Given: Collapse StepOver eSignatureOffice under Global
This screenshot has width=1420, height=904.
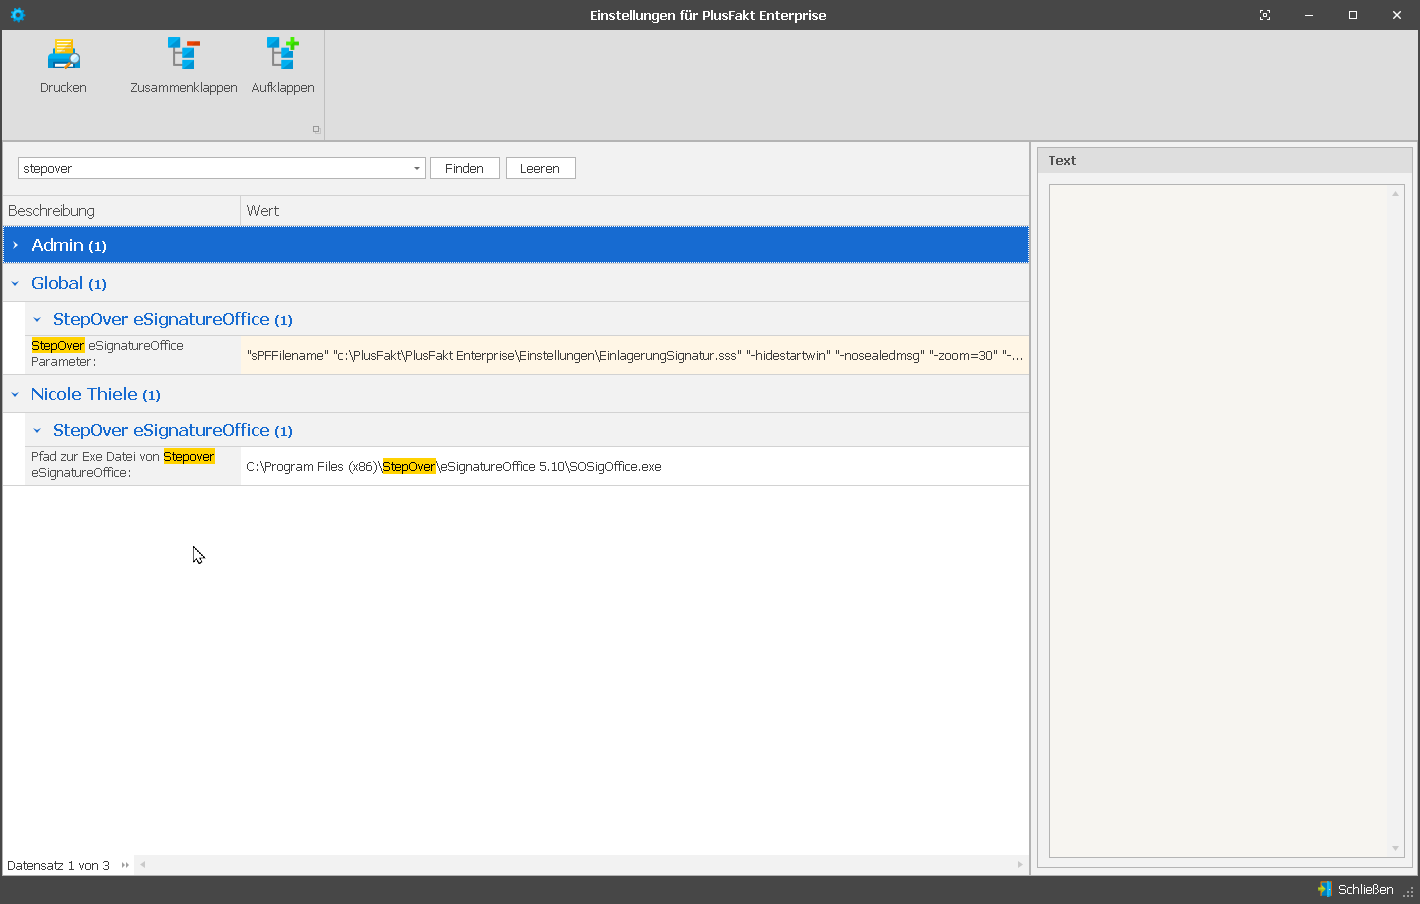Looking at the screenshot, I should point(37,320).
